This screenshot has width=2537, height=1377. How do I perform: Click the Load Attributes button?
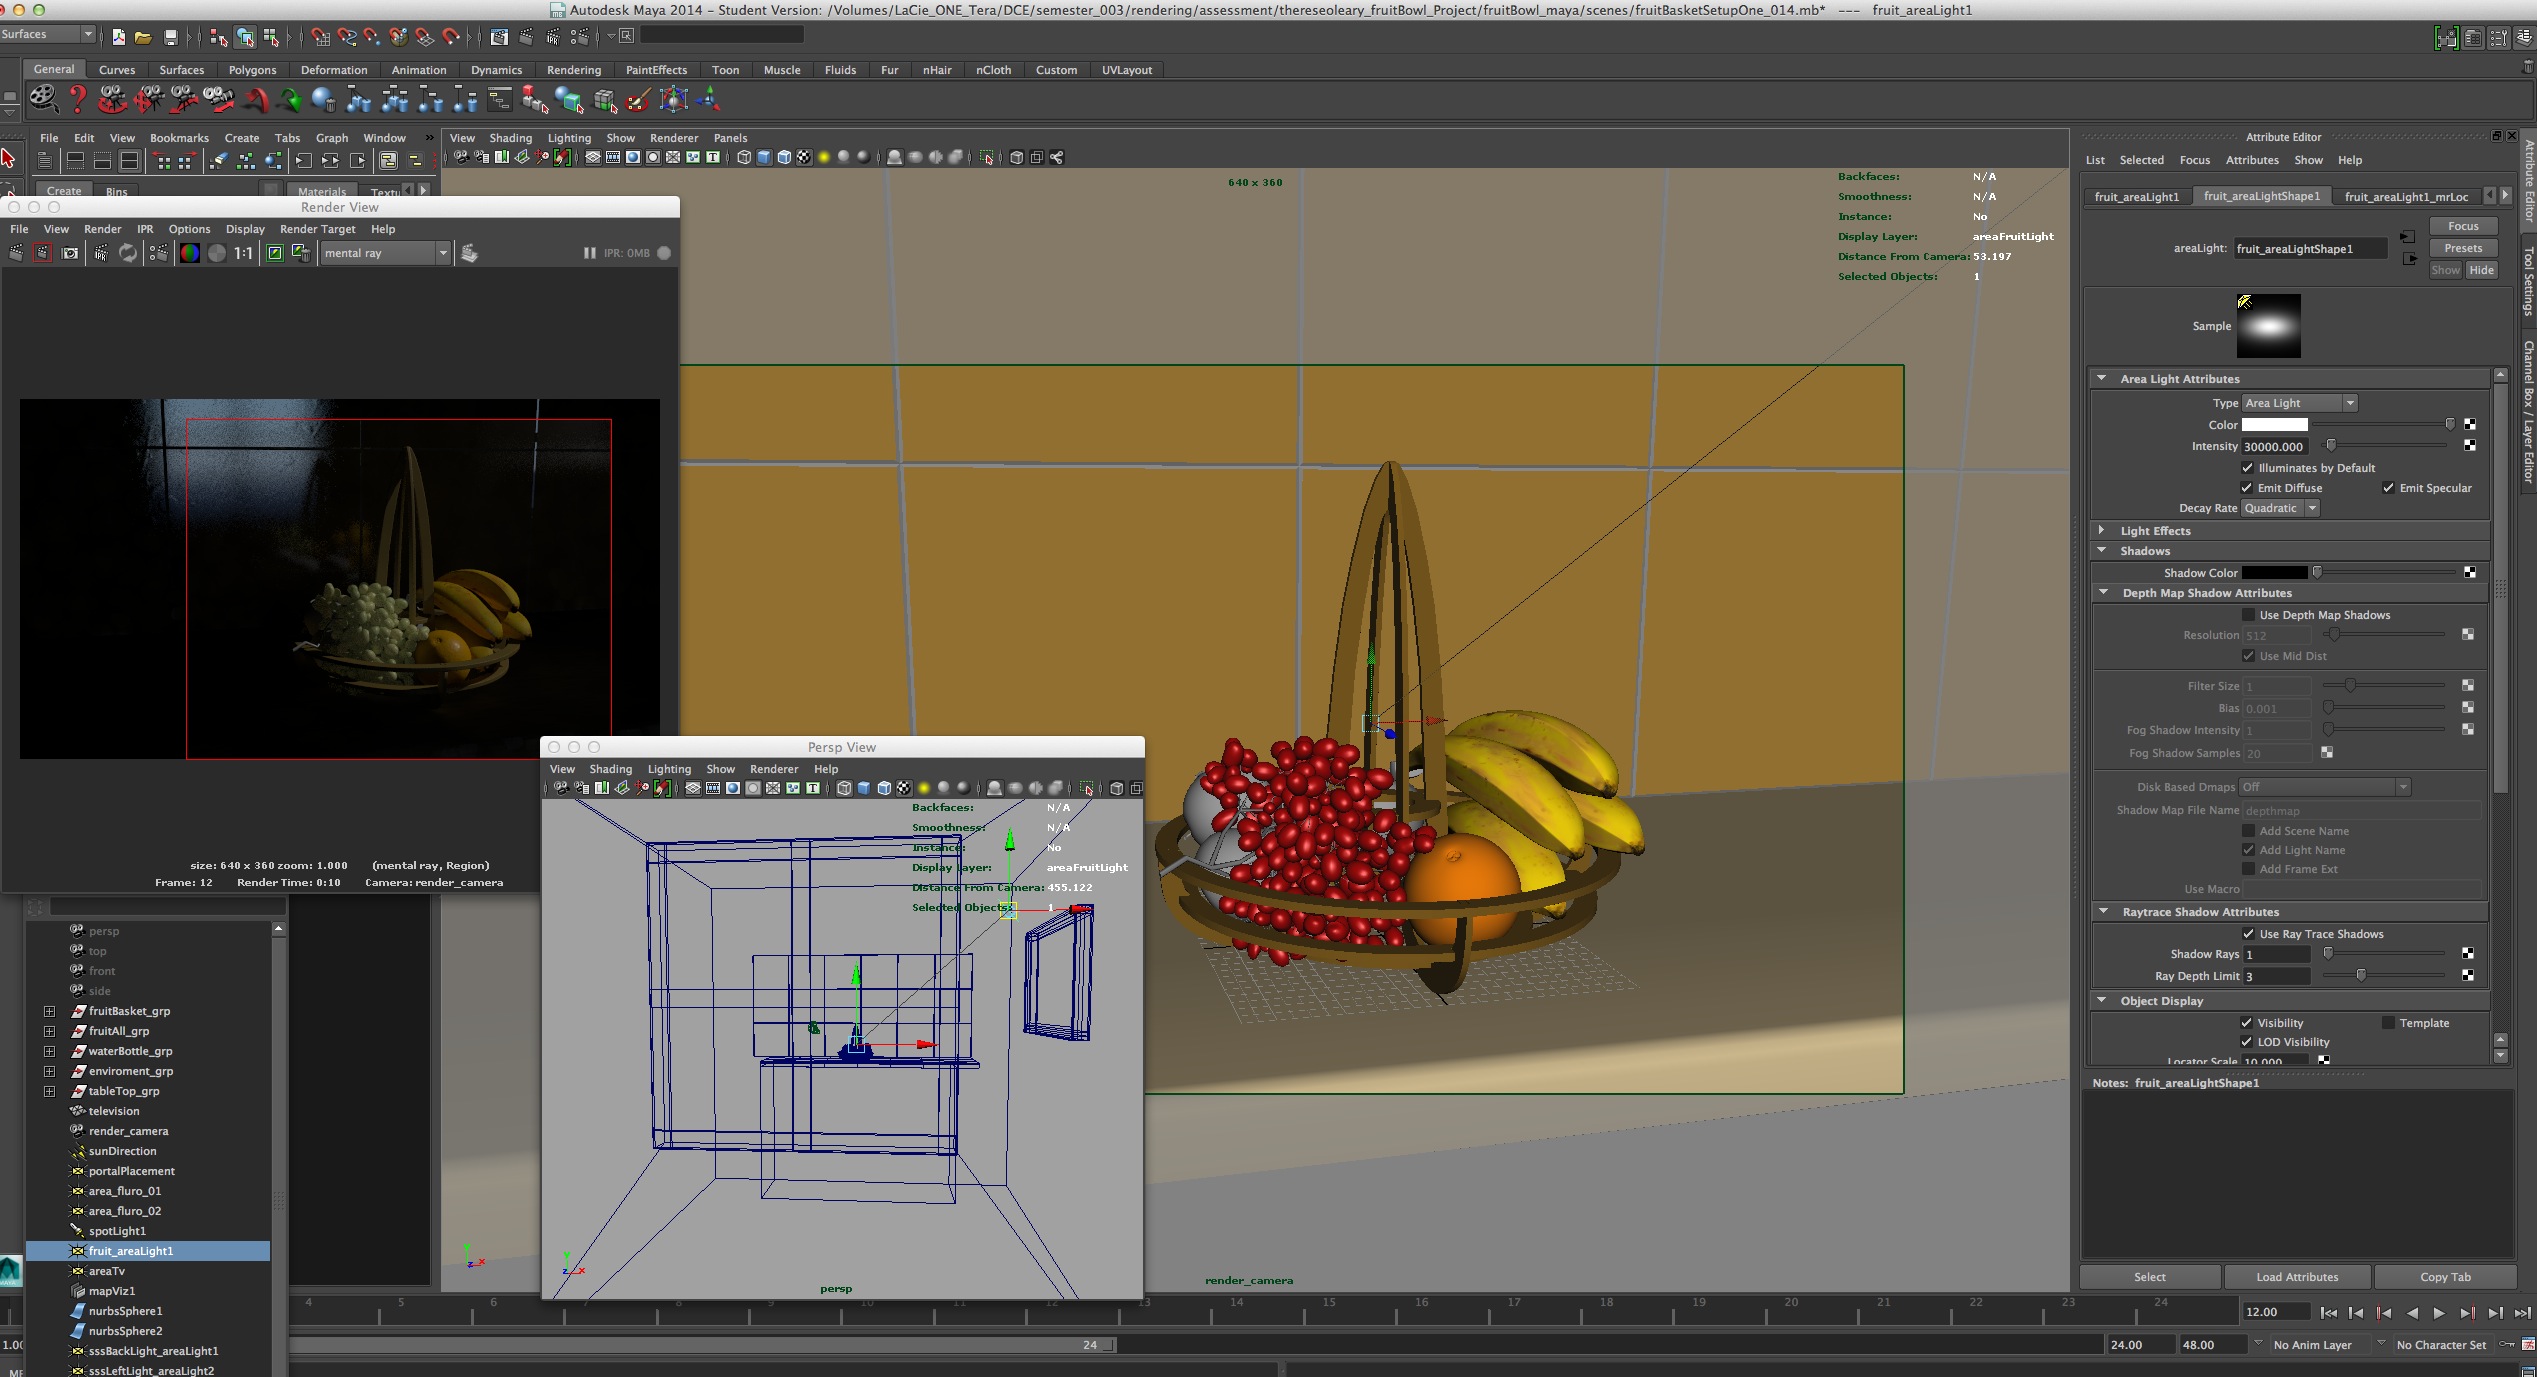[x=2296, y=1277]
